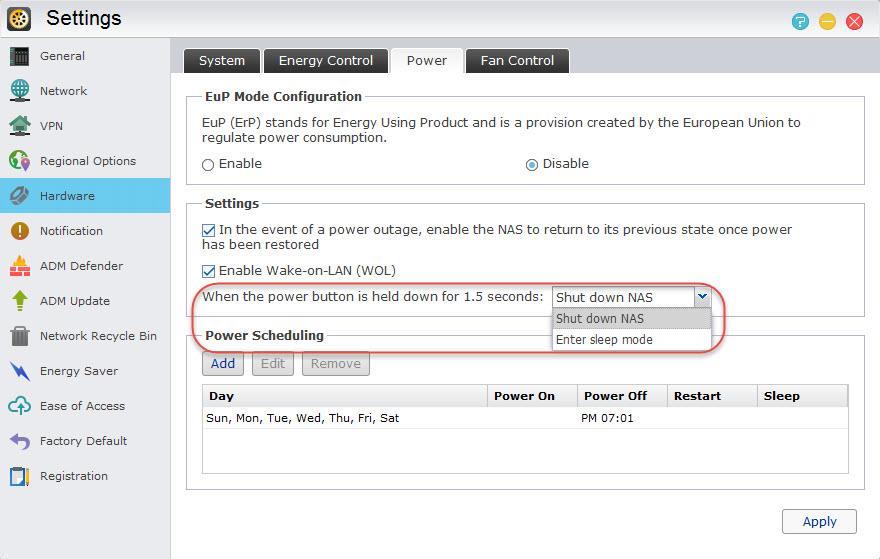Open ADM Update label in sidebar
This screenshot has height=559, width=880.
click(75, 301)
